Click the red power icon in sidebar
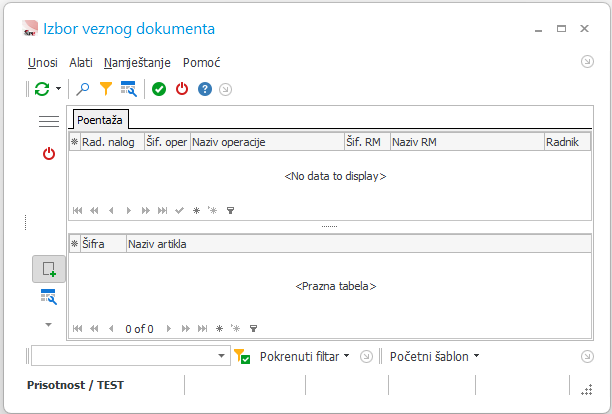 pyautogui.click(x=49, y=154)
